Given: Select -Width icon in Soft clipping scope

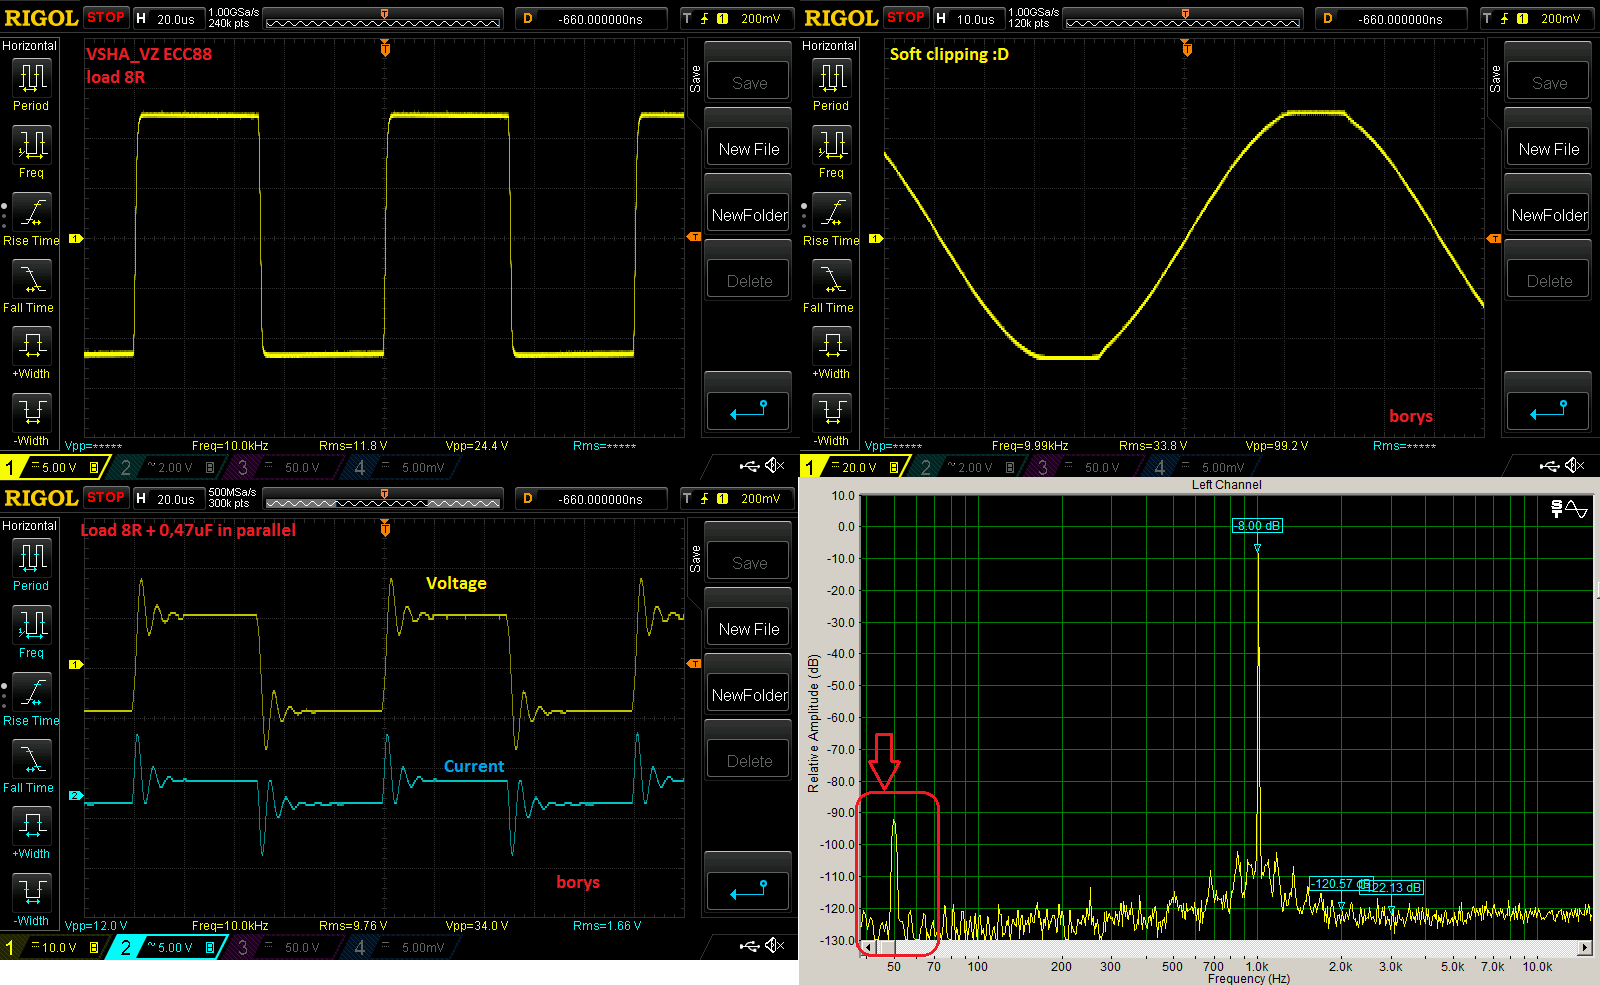Looking at the screenshot, I should (831, 412).
